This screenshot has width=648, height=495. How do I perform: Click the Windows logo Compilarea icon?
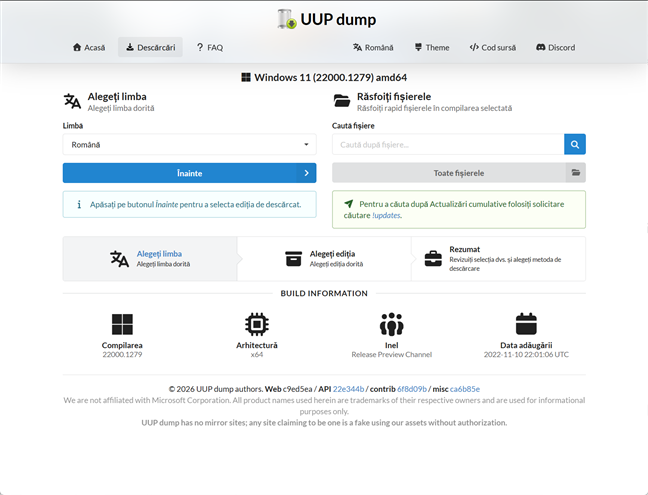(122, 324)
